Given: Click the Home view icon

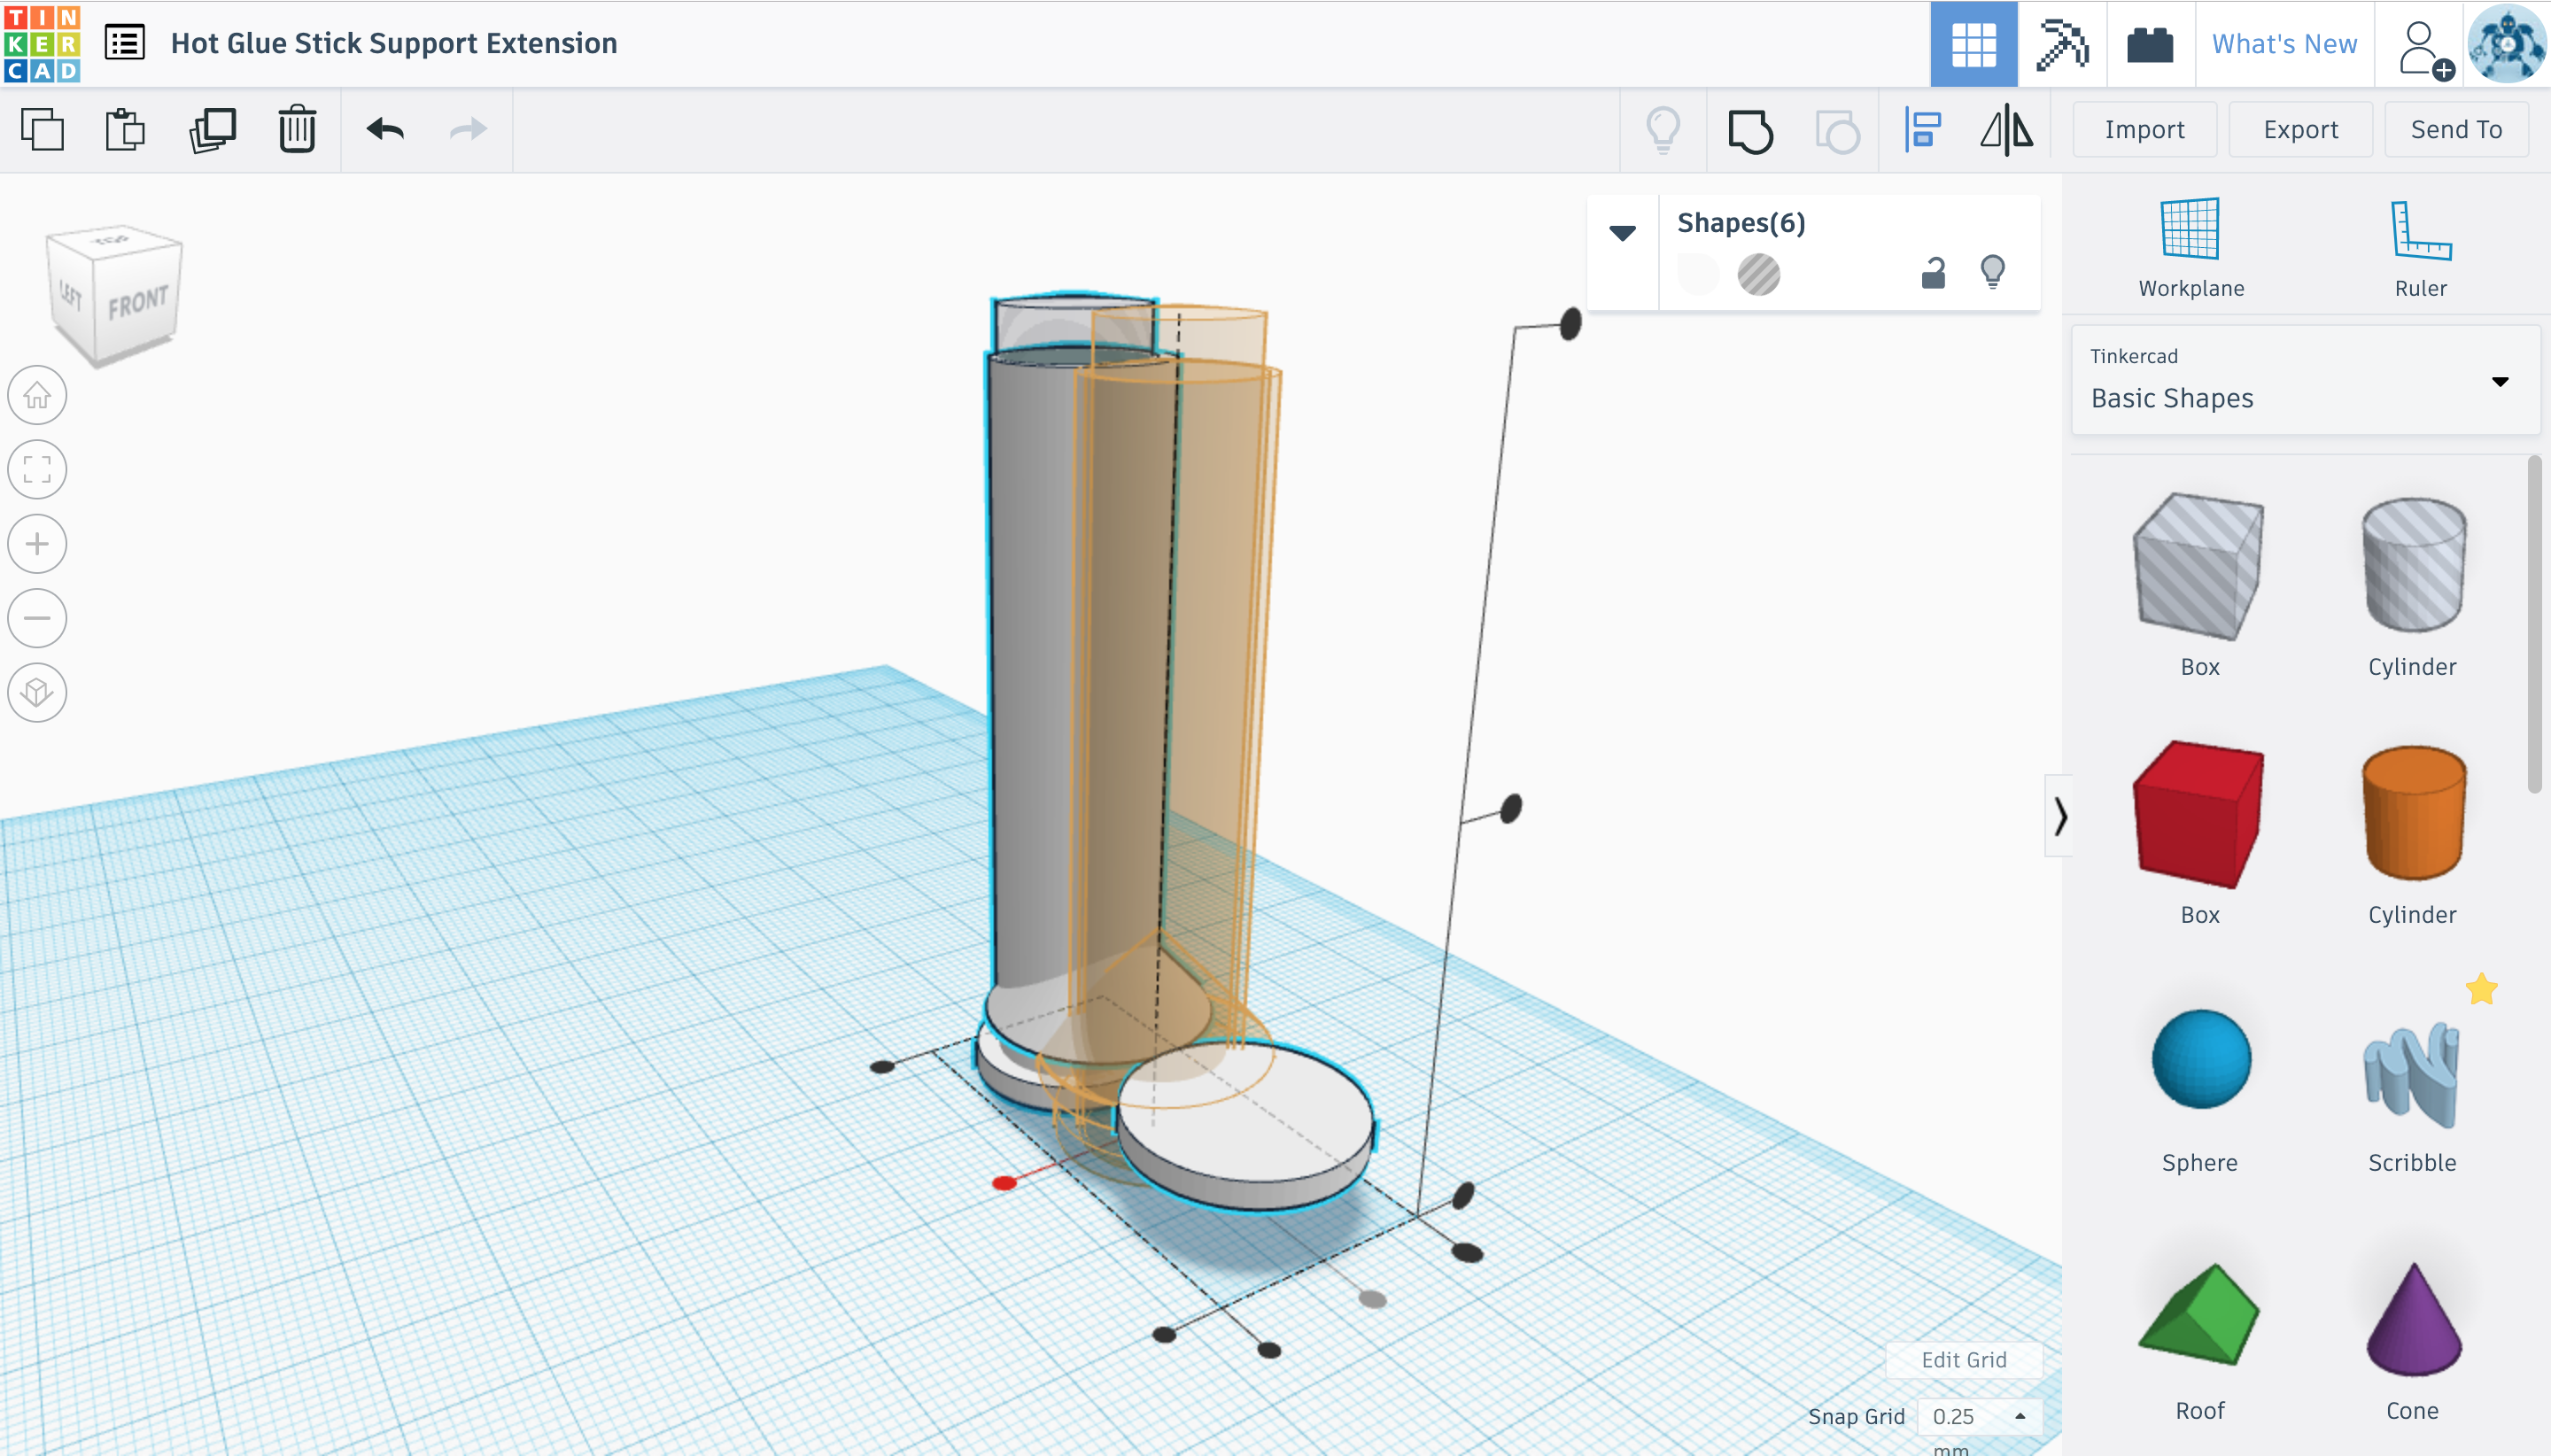Looking at the screenshot, I should [37, 396].
